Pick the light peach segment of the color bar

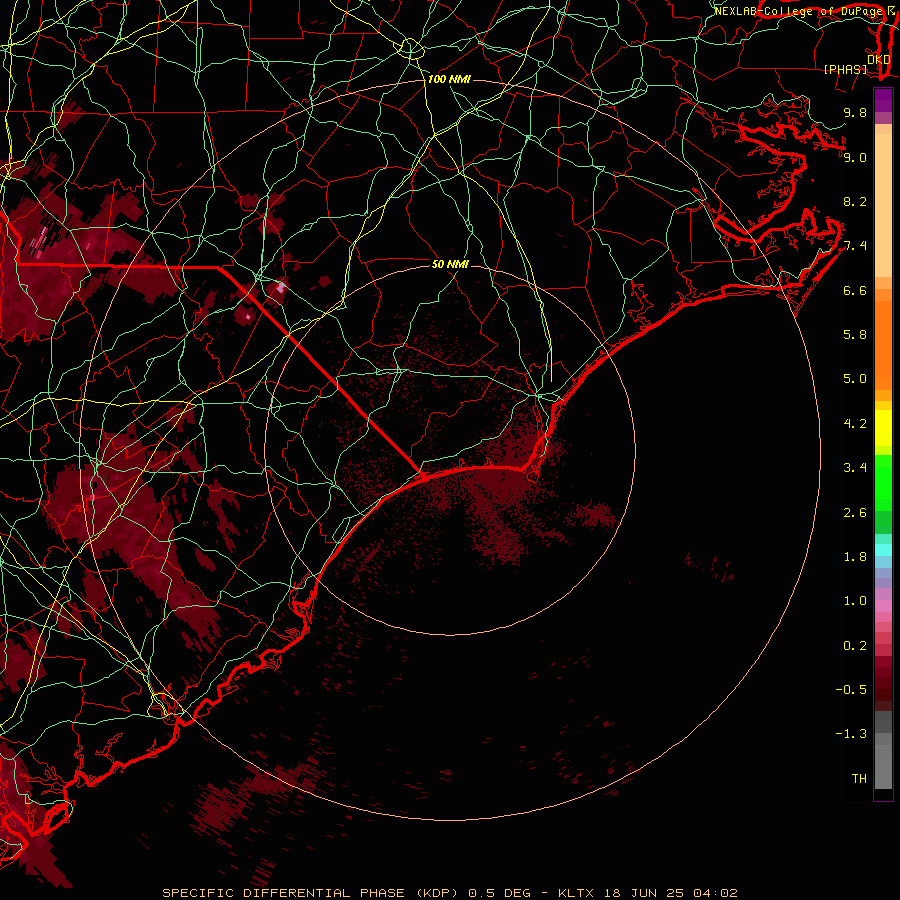coord(883,205)
